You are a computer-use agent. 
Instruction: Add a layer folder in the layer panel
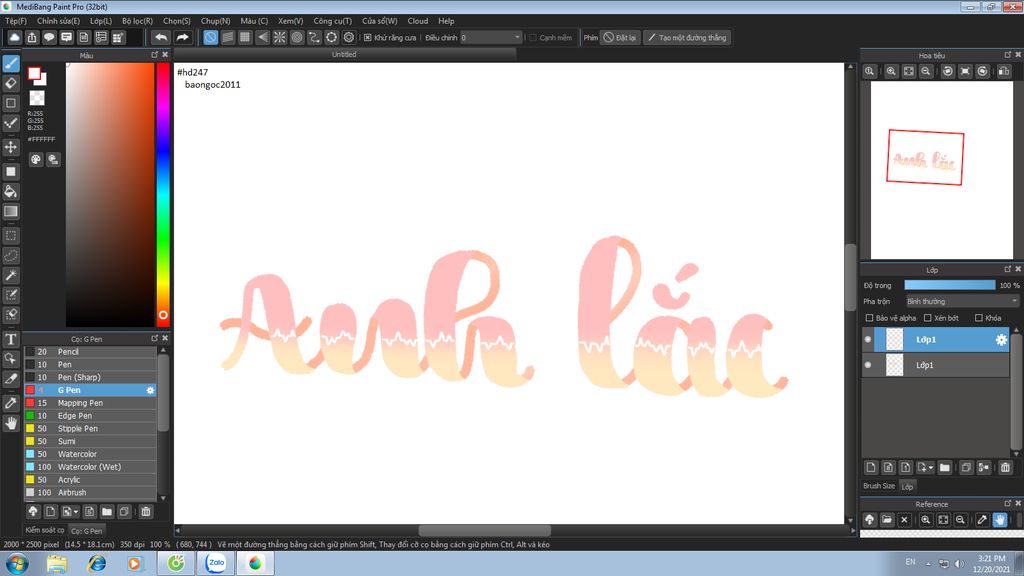tap(944, 467)
